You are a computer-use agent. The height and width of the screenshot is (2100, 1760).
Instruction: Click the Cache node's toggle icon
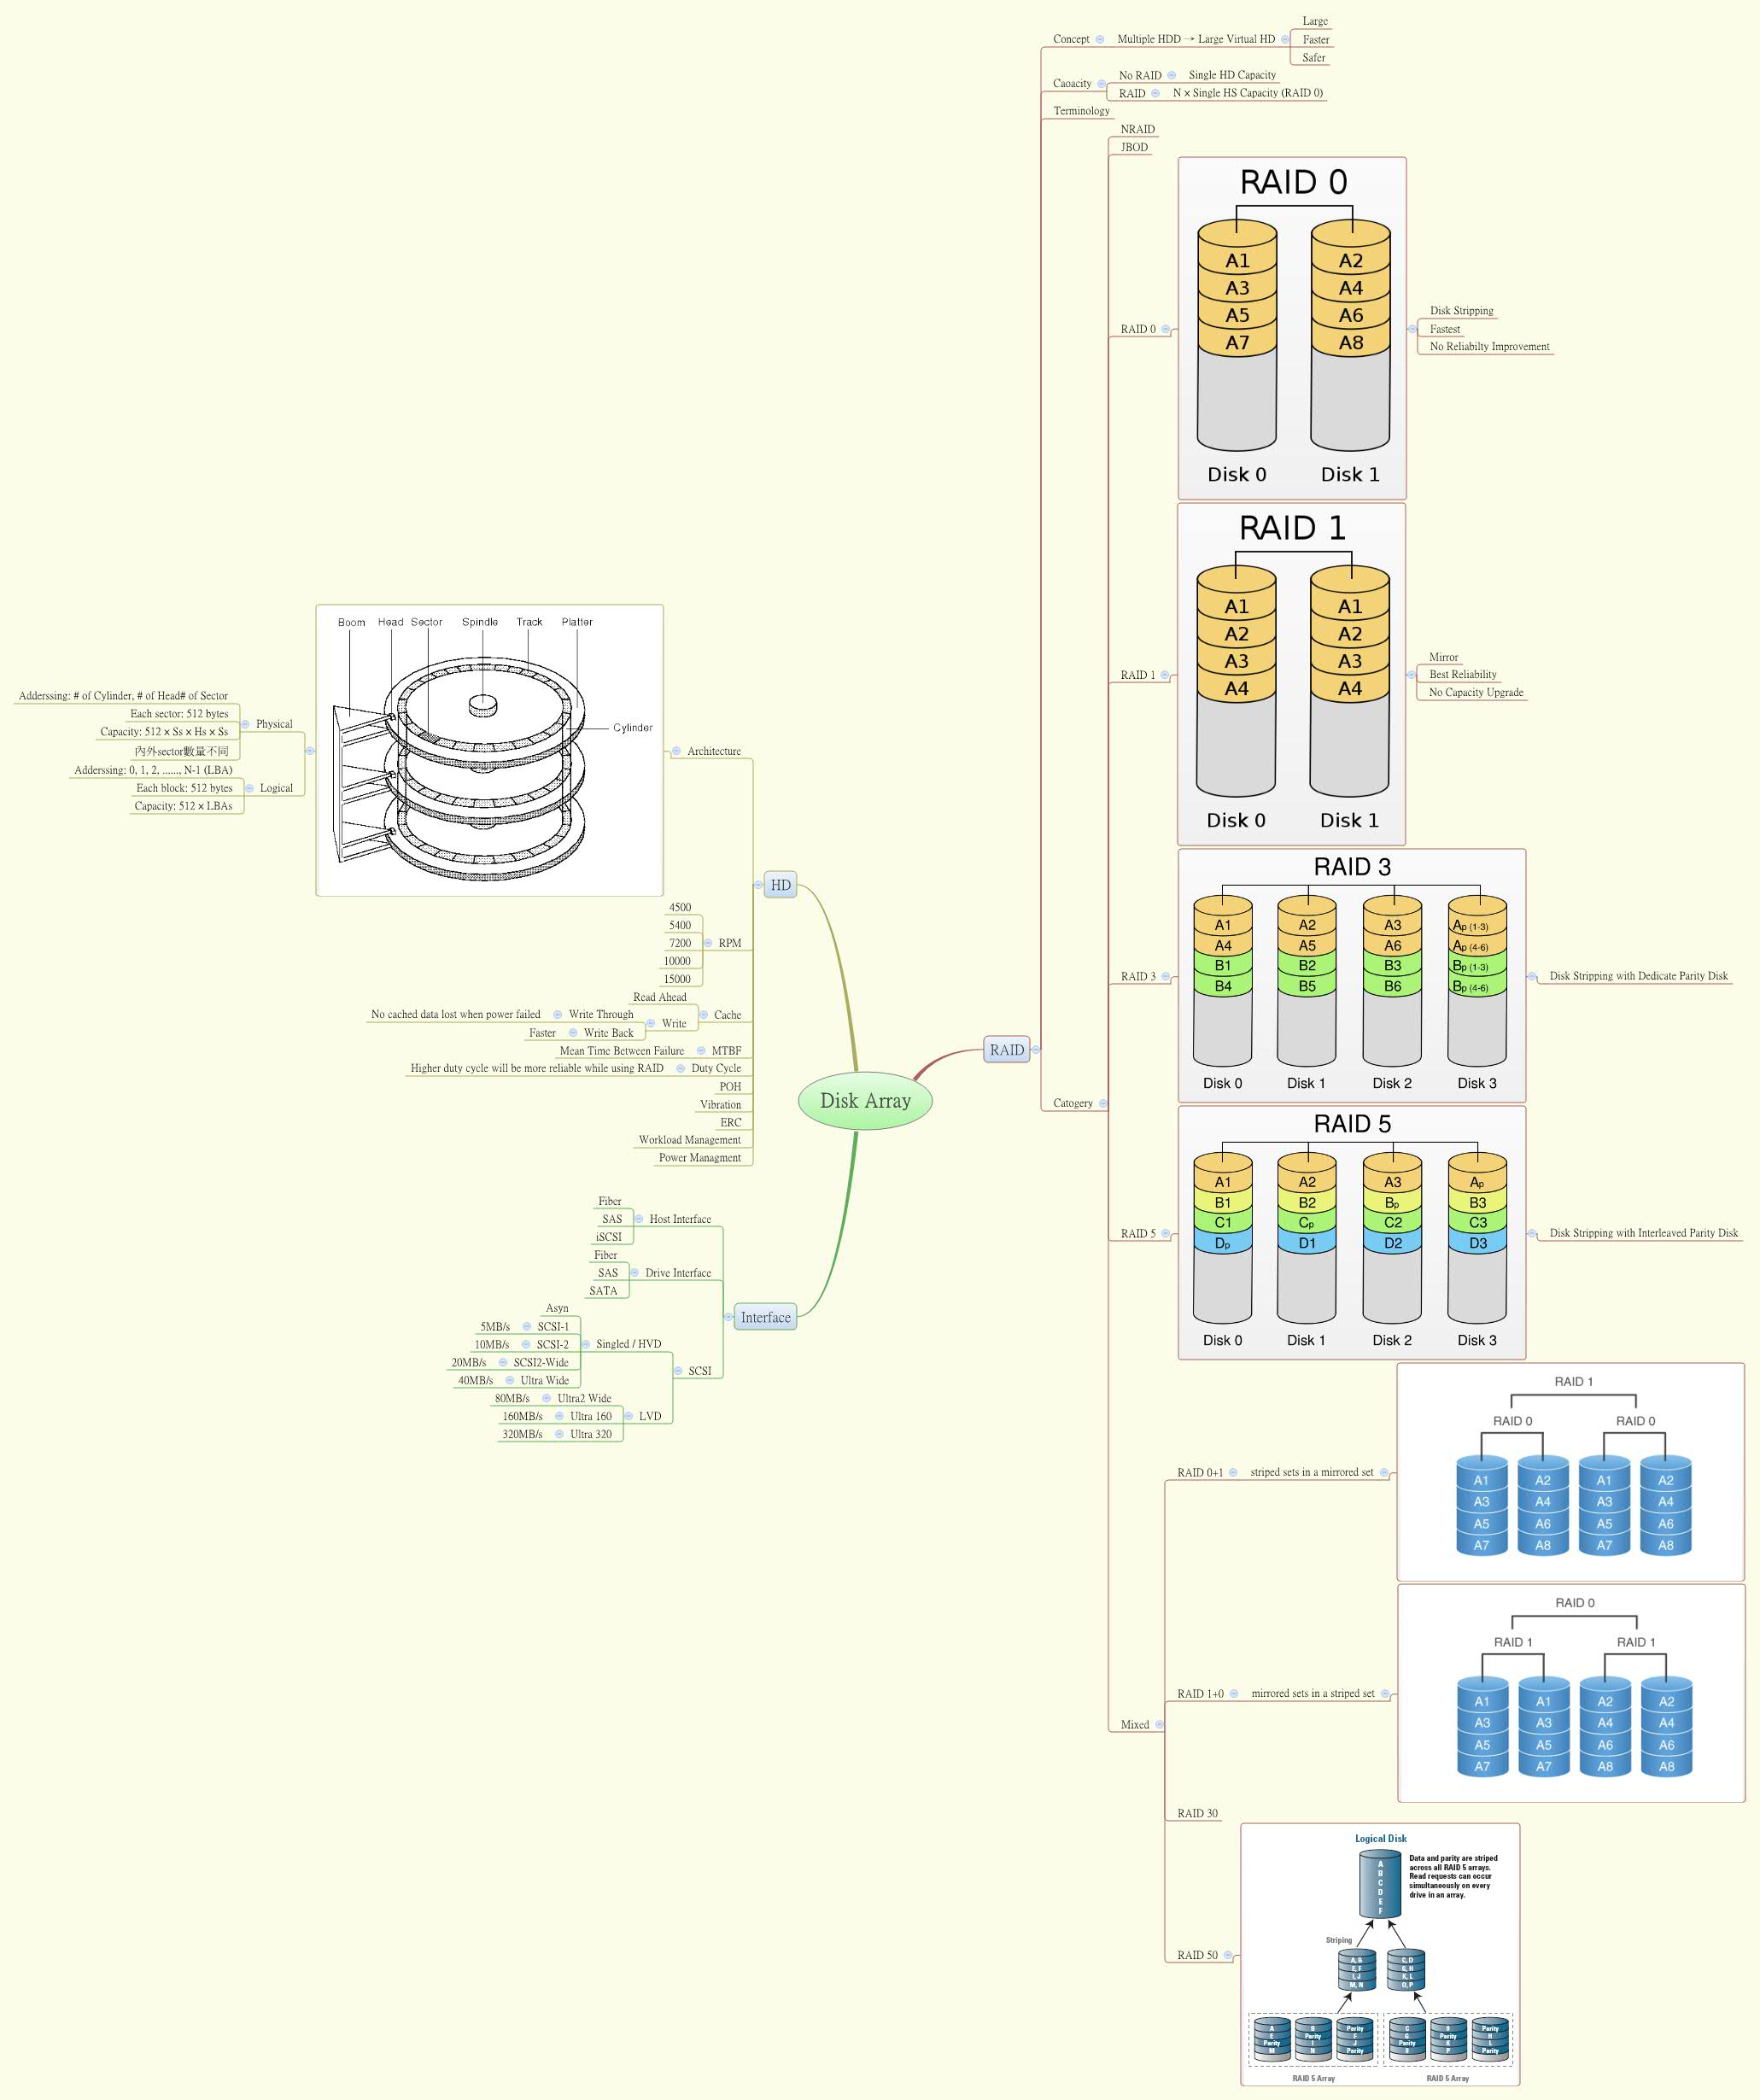click(x=705, y=1015)
